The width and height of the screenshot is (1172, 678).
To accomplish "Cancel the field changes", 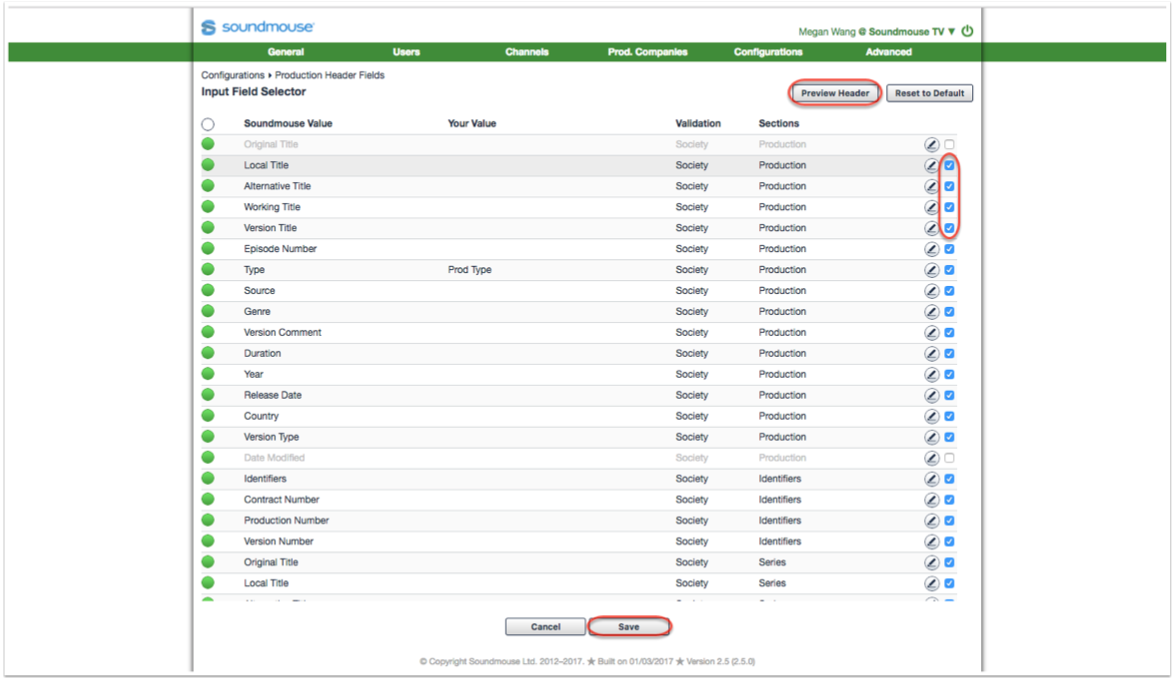I will pyautogui.click(x=546, y=626).
